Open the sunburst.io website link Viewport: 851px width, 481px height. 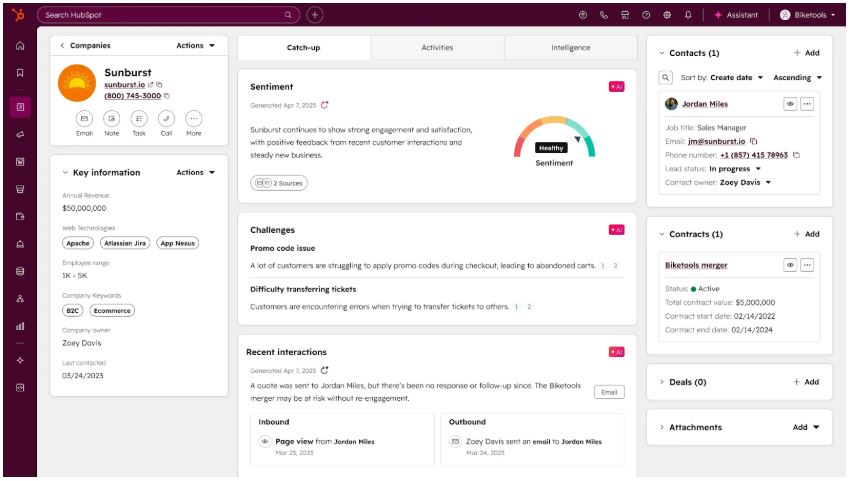click(124, 85)
